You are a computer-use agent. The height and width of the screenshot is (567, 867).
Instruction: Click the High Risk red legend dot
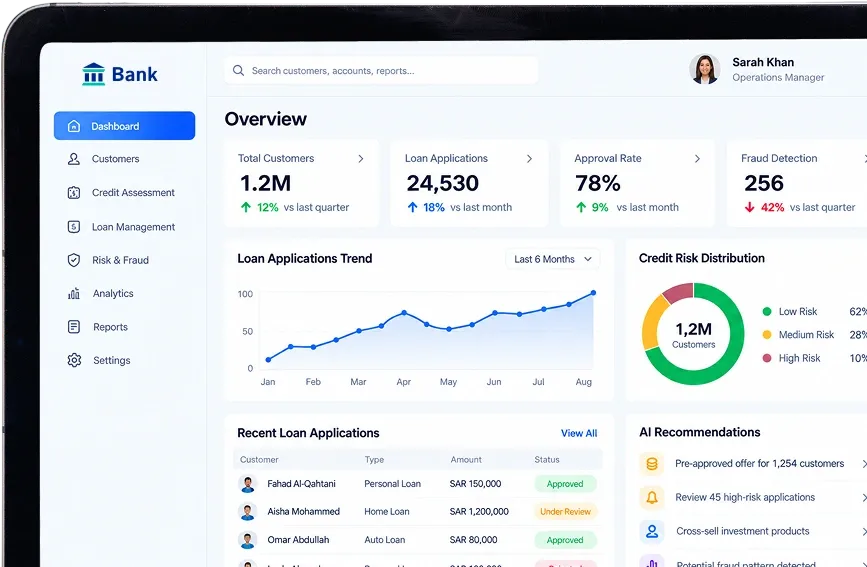click(767, 358)
